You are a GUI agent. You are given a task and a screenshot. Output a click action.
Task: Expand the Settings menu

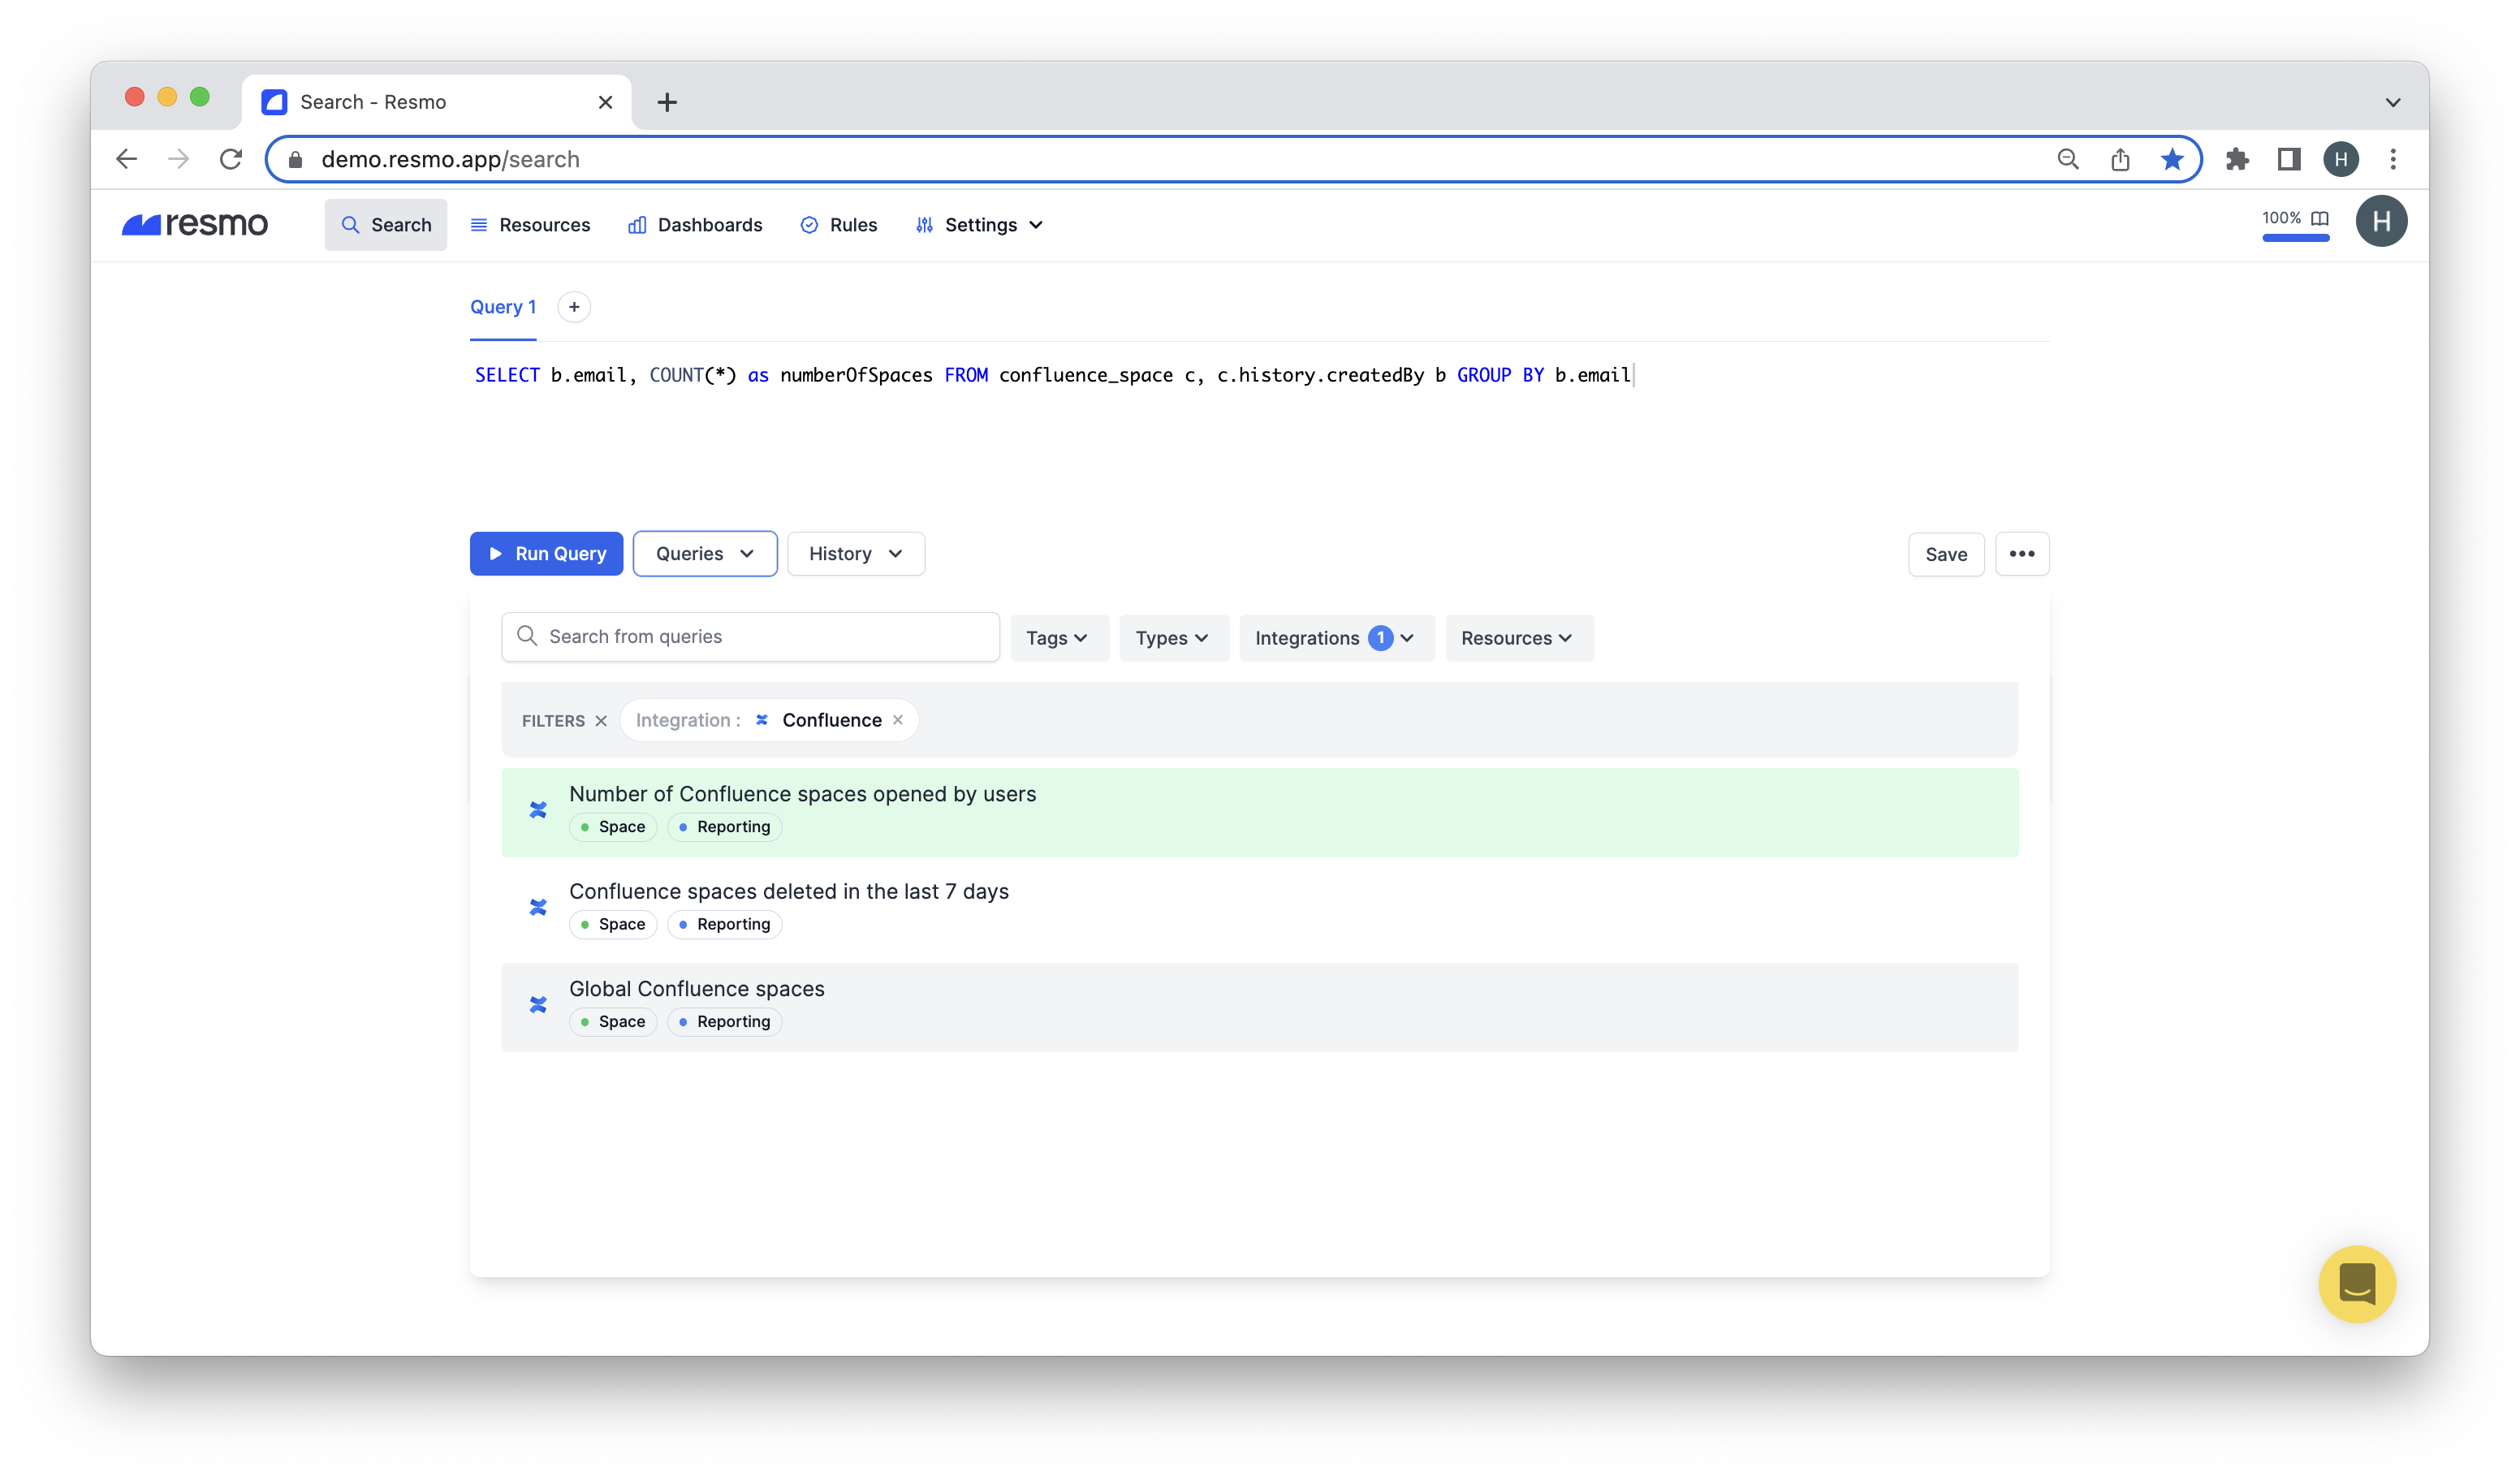[x=979, y=224]
